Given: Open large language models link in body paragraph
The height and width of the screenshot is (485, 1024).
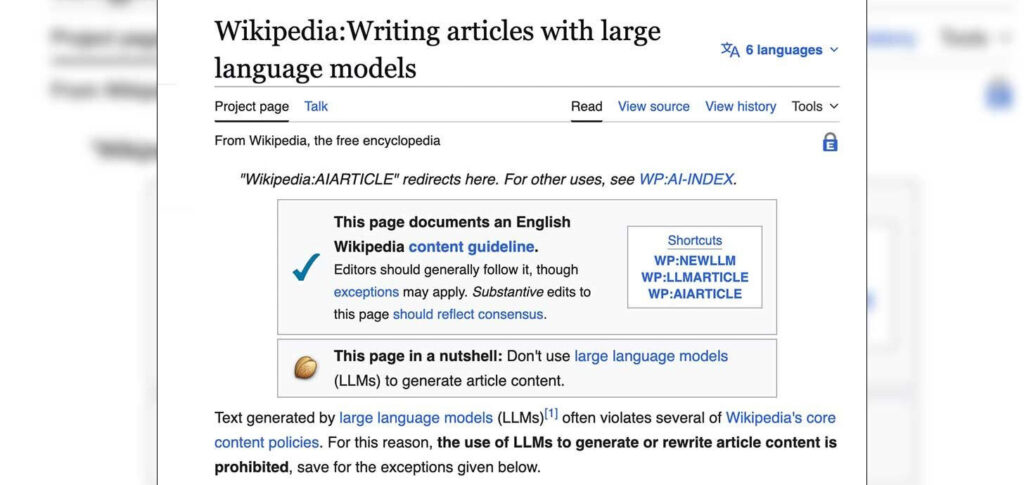Looking at the screenshot, I should (x=416, y=418).
